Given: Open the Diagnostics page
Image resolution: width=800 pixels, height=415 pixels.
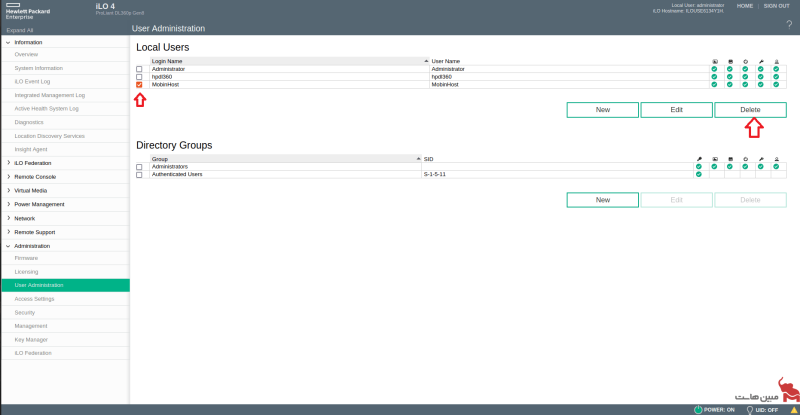Looking at the screenshot, I should click(29, 122).
